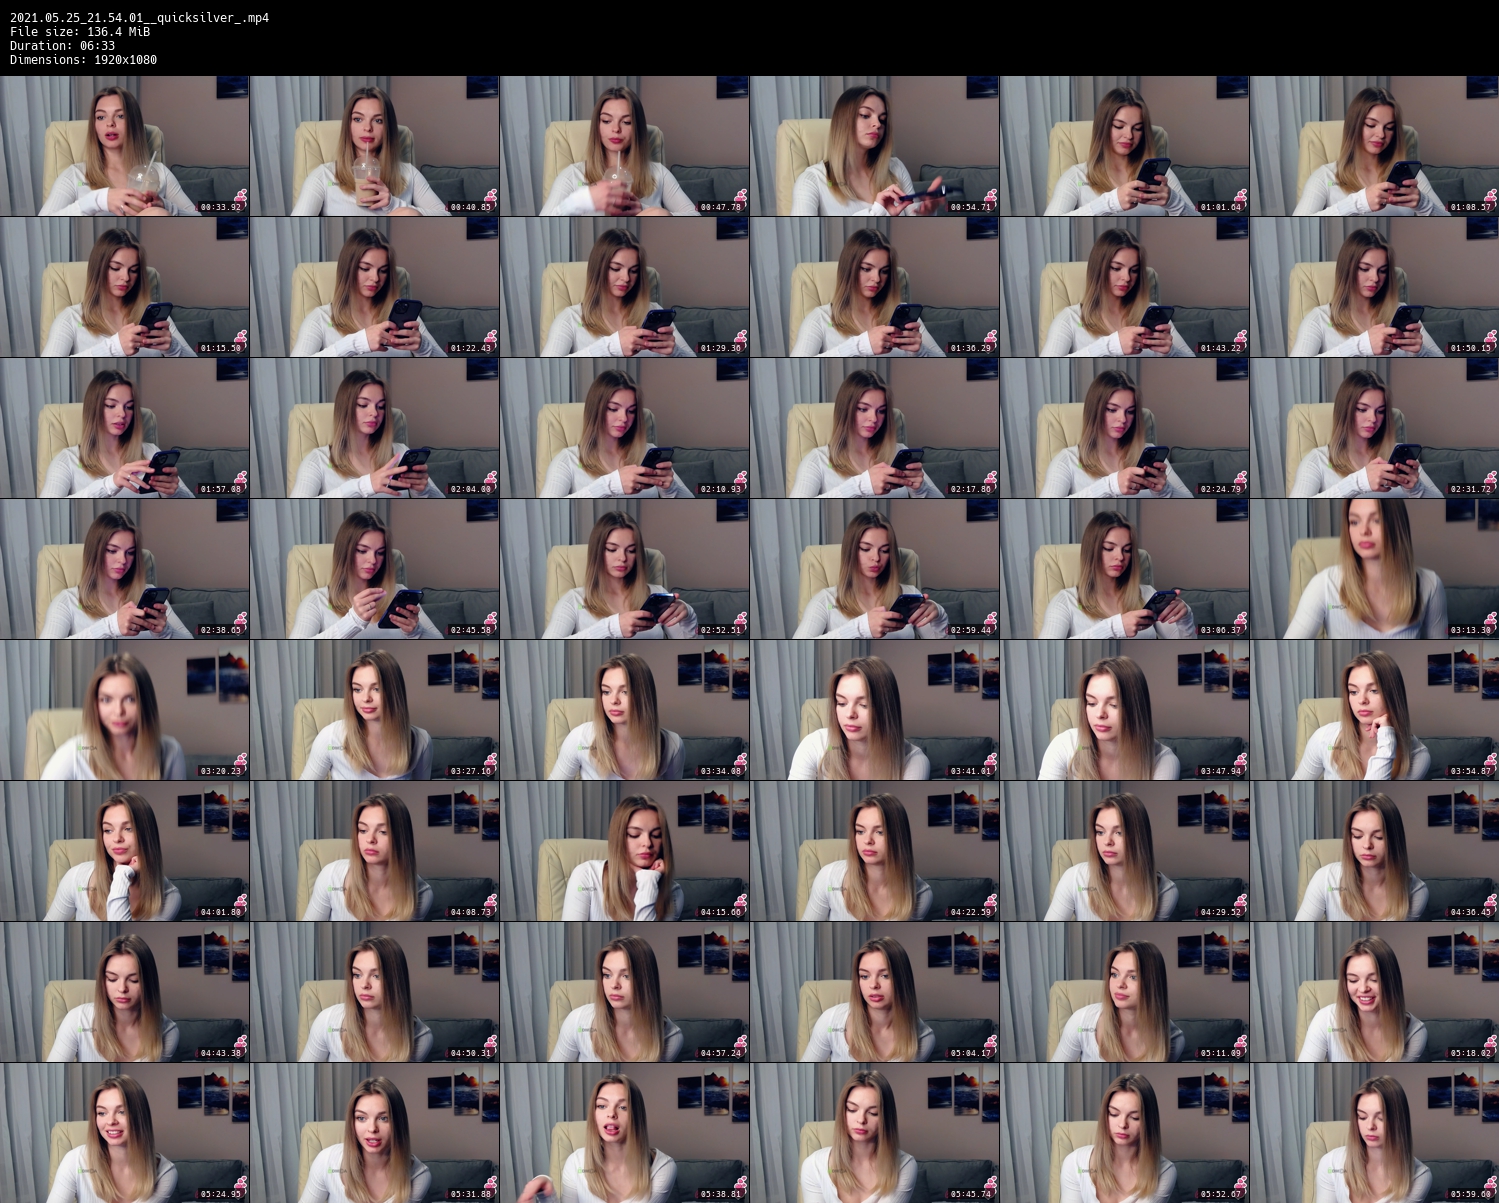Open the thumbnail stamped 03:34.08

pos(624,710)
